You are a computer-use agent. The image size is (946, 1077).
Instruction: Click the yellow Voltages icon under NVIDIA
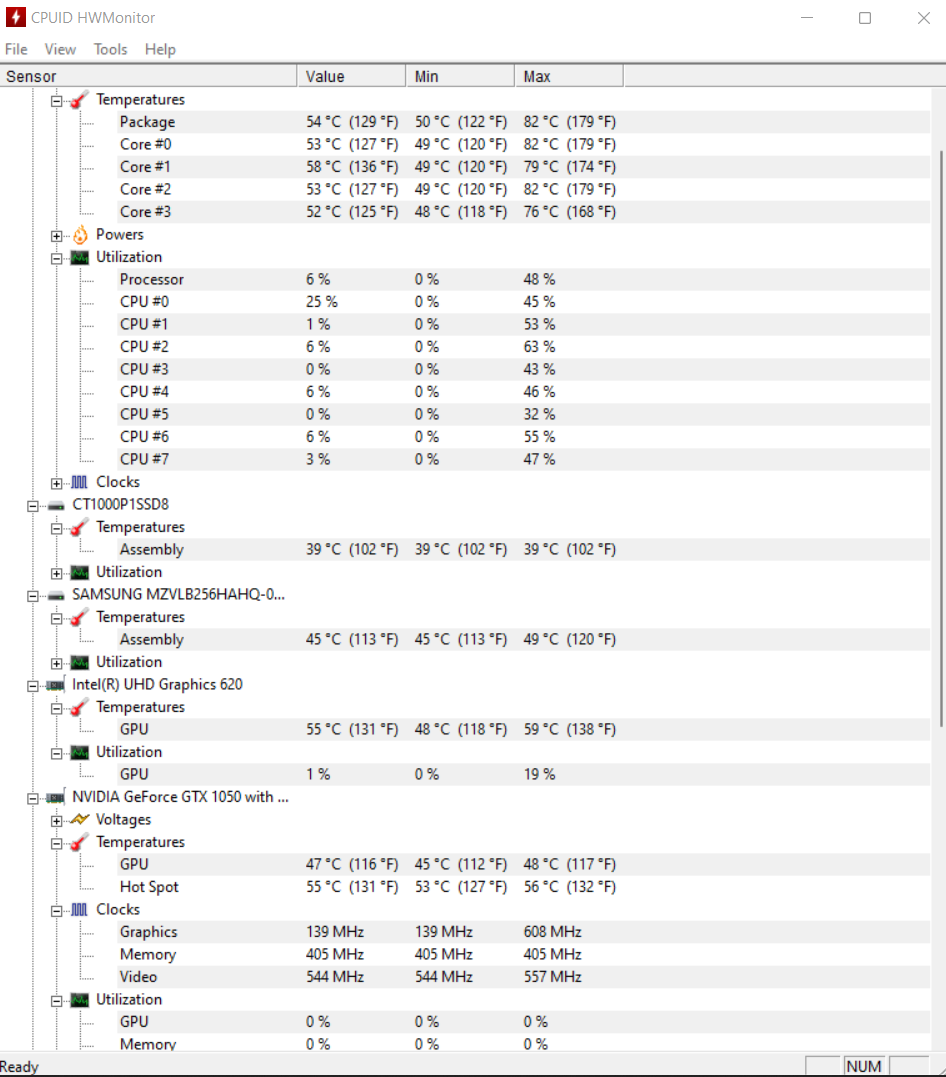80,819
